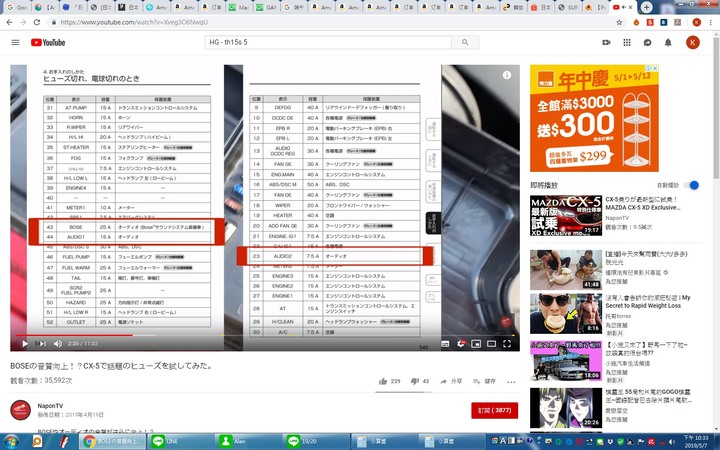Screen dimensions: 720x450
Task: Open the YouTube account avatar K
Action: click(693, 42)
